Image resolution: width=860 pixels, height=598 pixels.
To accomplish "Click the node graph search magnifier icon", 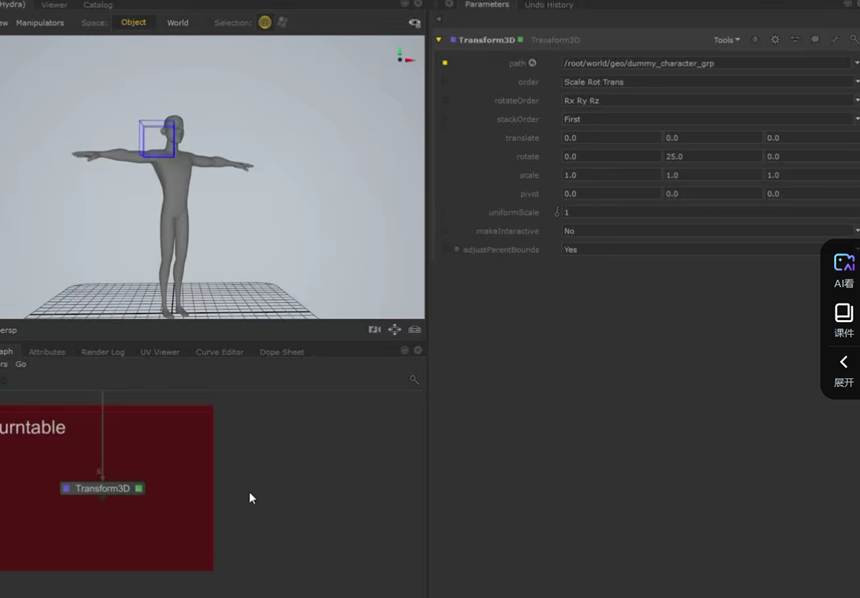I will (414, 380).
